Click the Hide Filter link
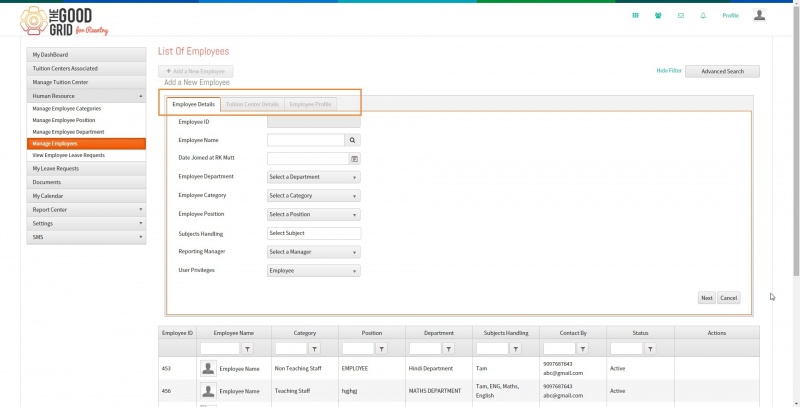The height and width of the screenshot is (407, 800). coord(669,70)
